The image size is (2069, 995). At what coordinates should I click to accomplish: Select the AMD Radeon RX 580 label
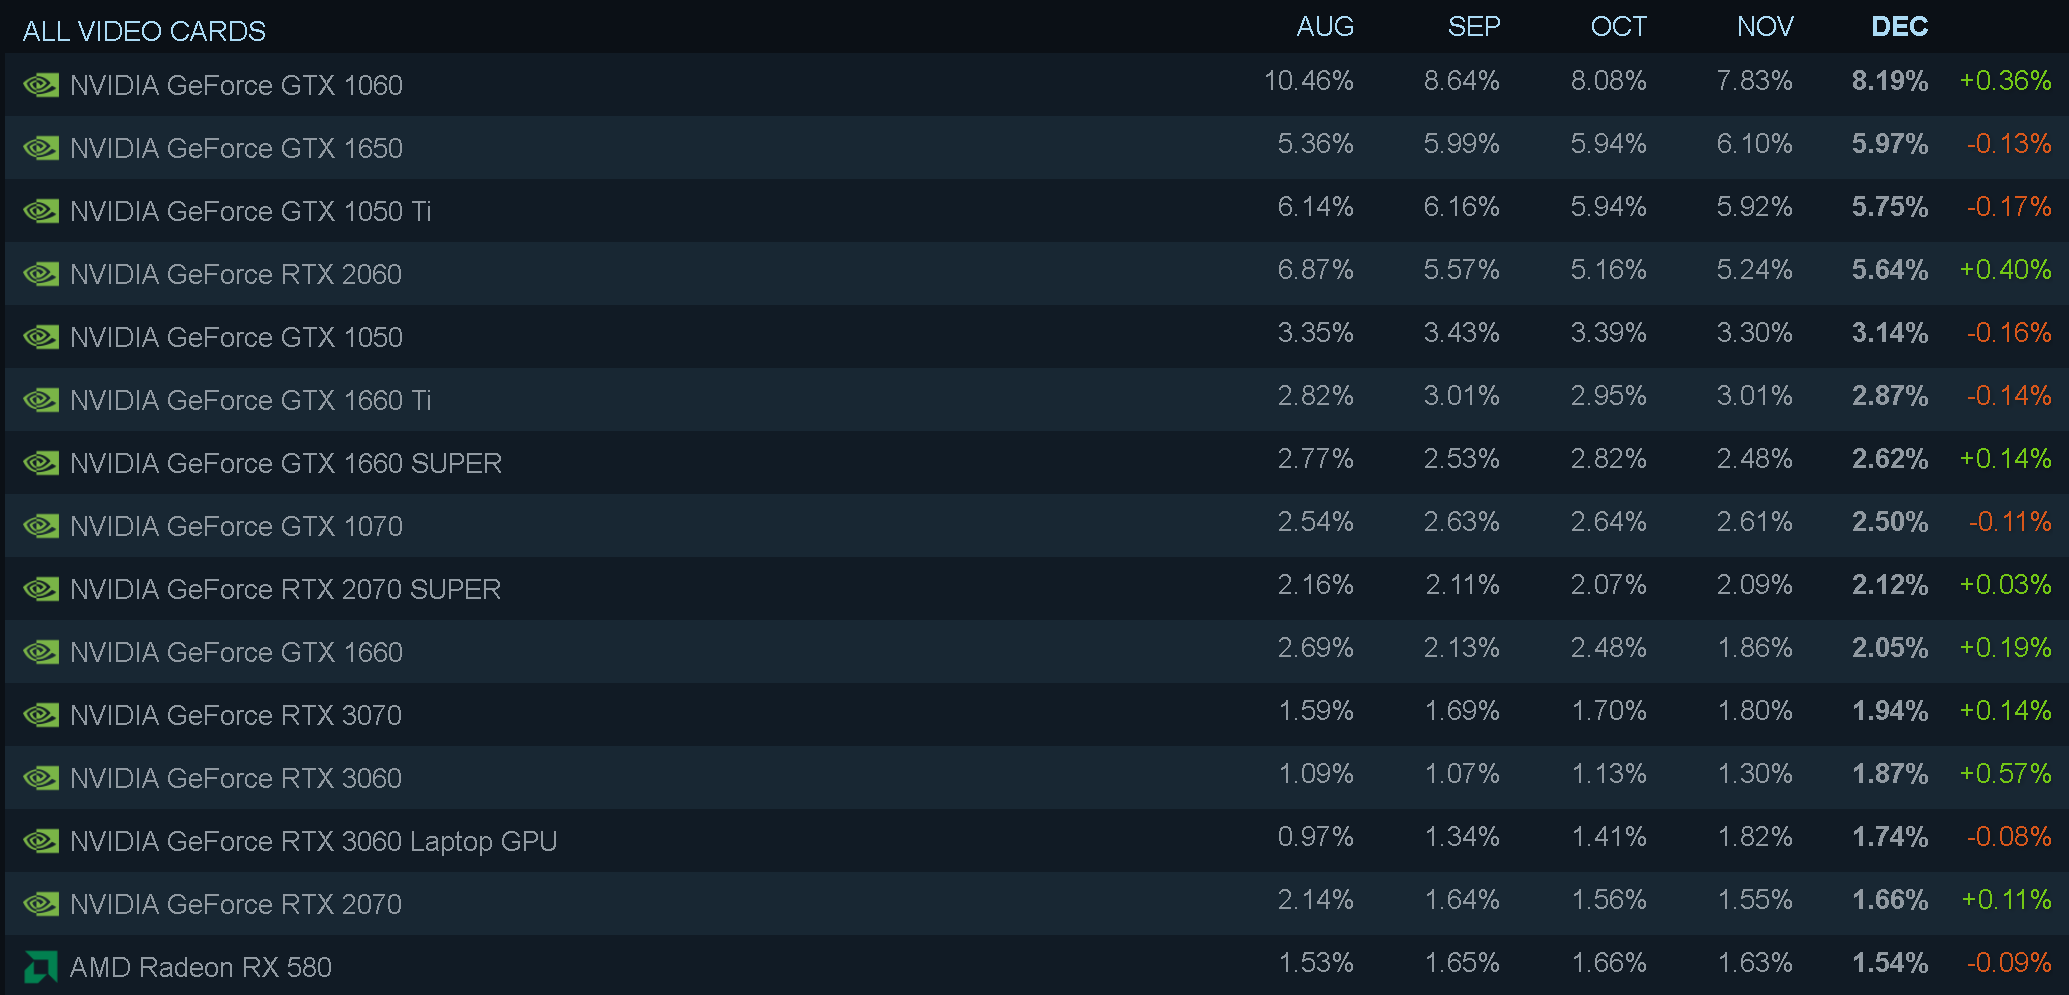(x=200, y=967)
